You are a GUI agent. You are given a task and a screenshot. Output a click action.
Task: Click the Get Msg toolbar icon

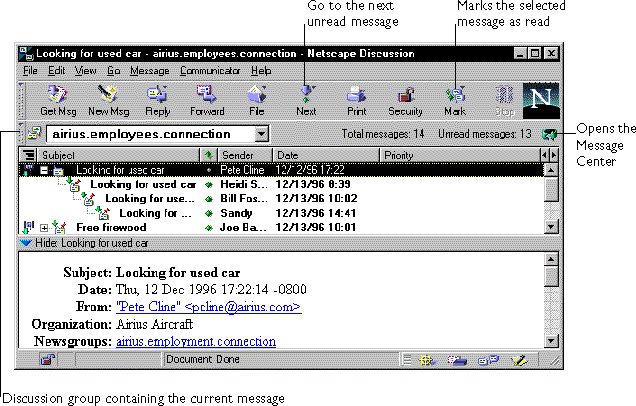(57, 100)
